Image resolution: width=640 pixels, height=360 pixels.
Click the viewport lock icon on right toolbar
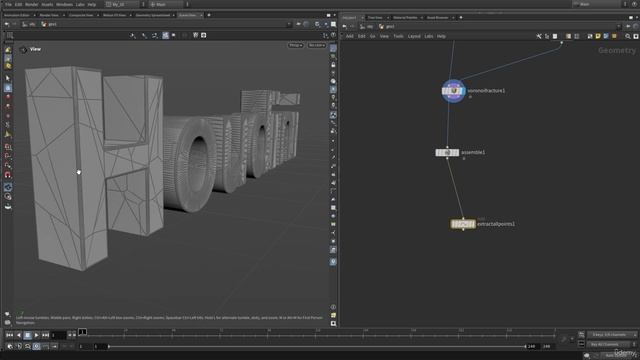[333, 65]
